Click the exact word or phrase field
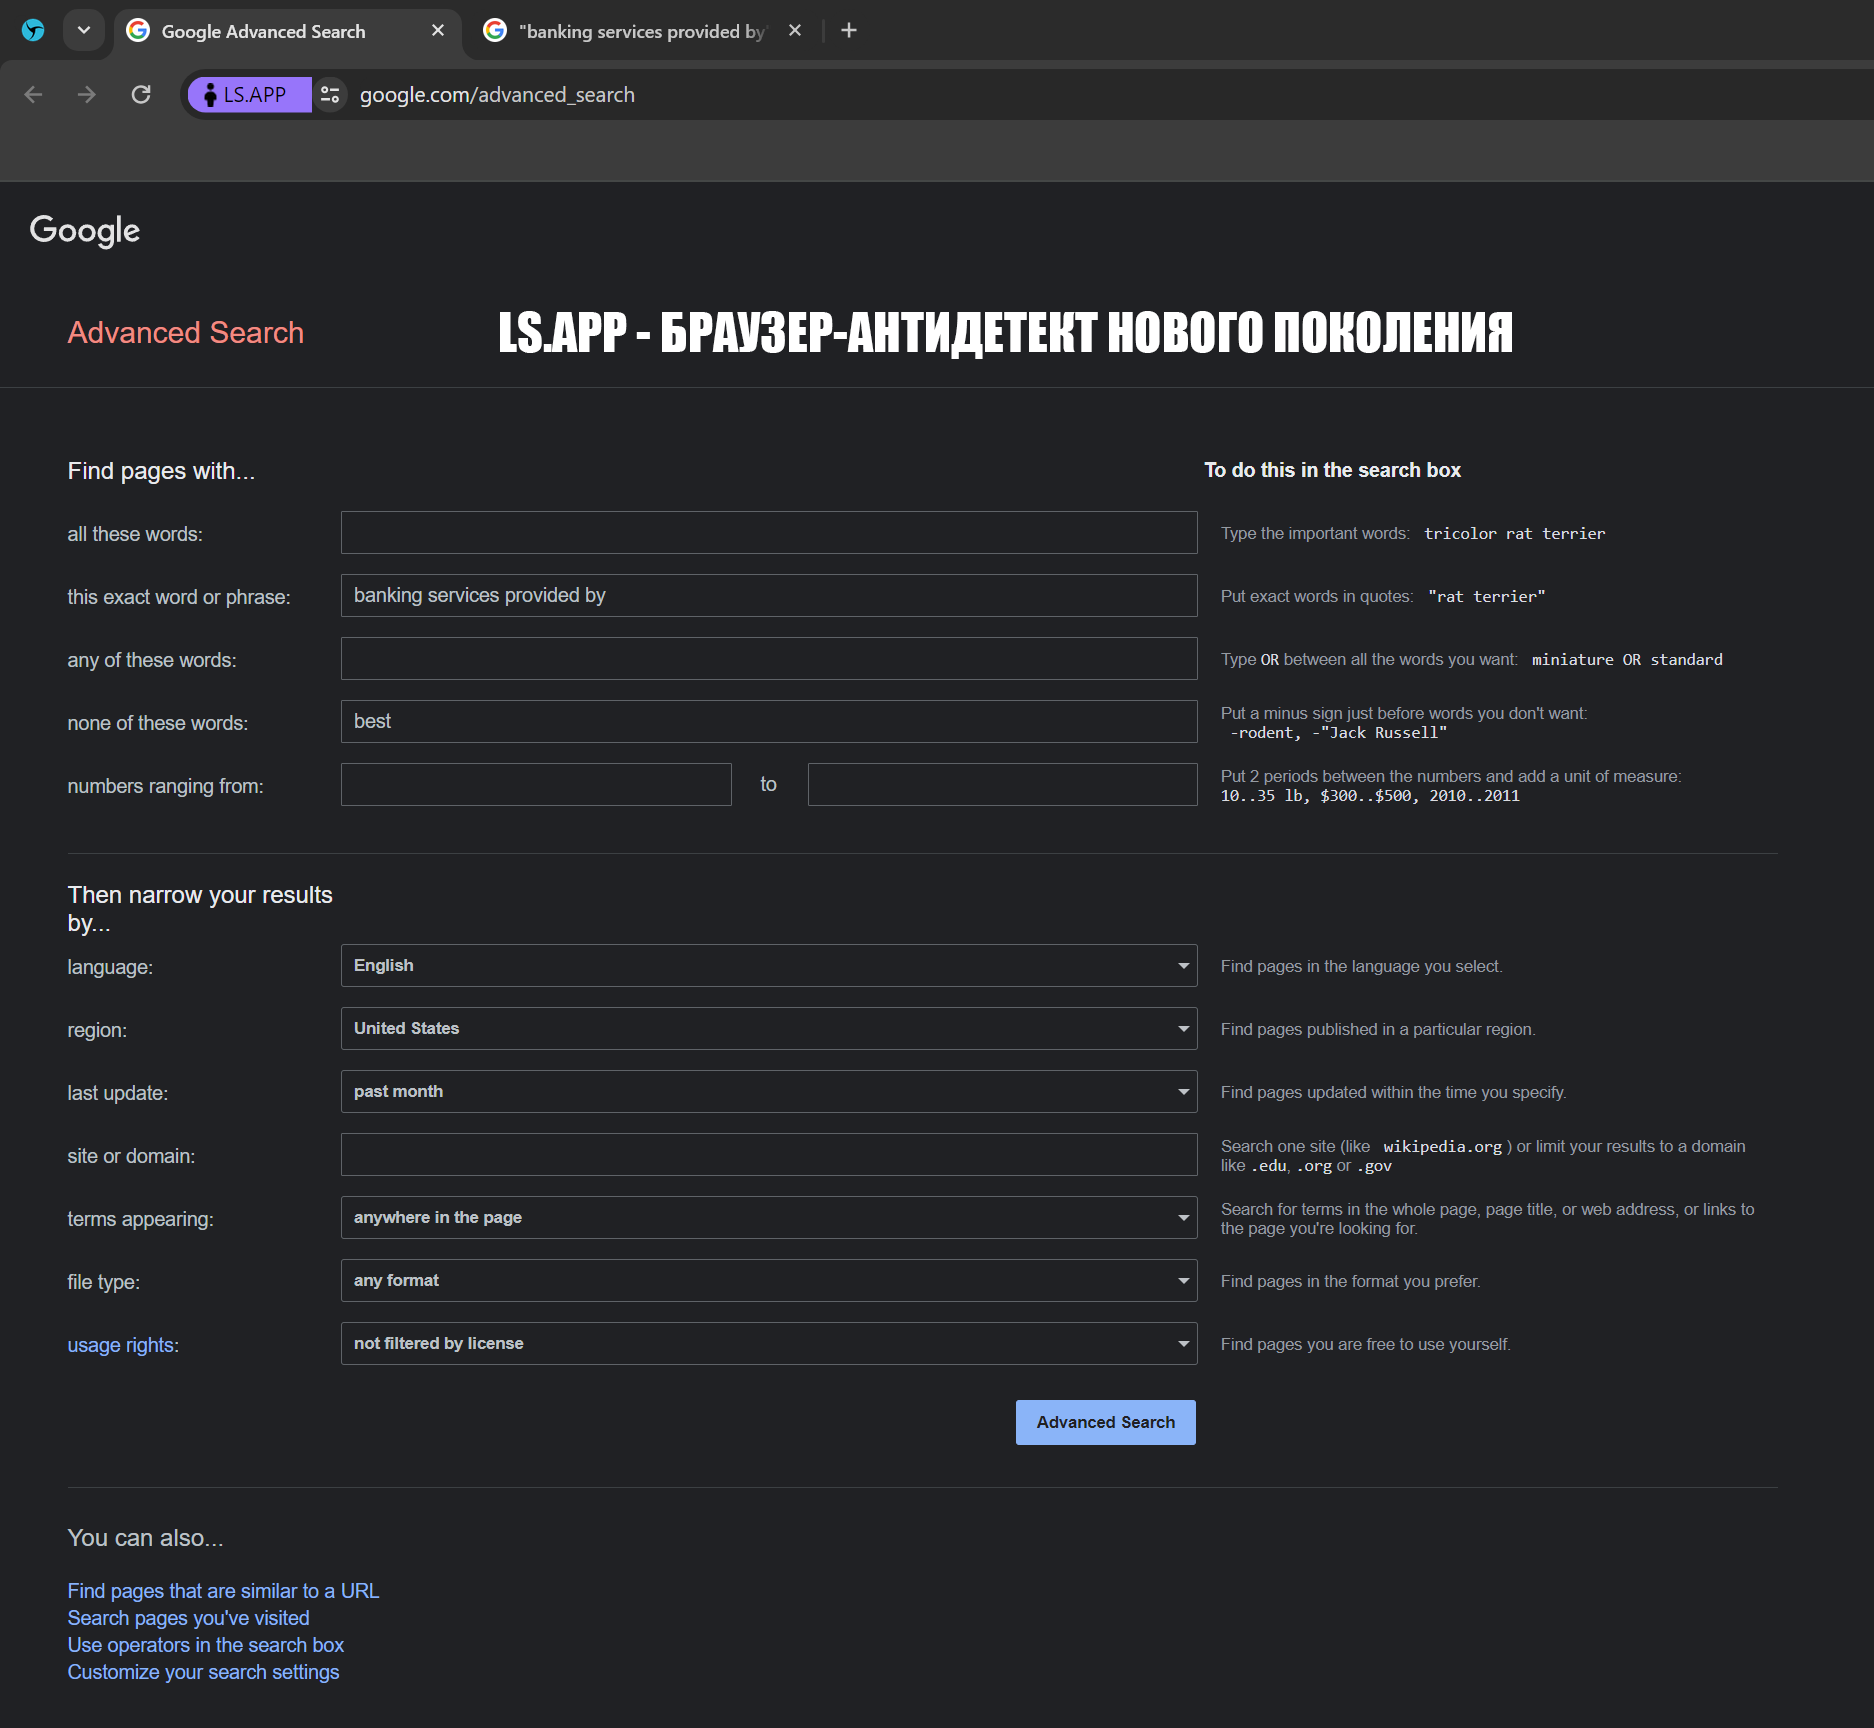 coord(769,595)
